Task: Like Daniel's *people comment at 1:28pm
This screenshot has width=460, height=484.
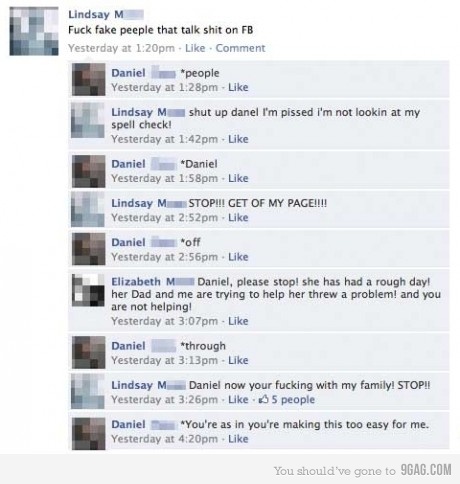Action: pos(238,87)
